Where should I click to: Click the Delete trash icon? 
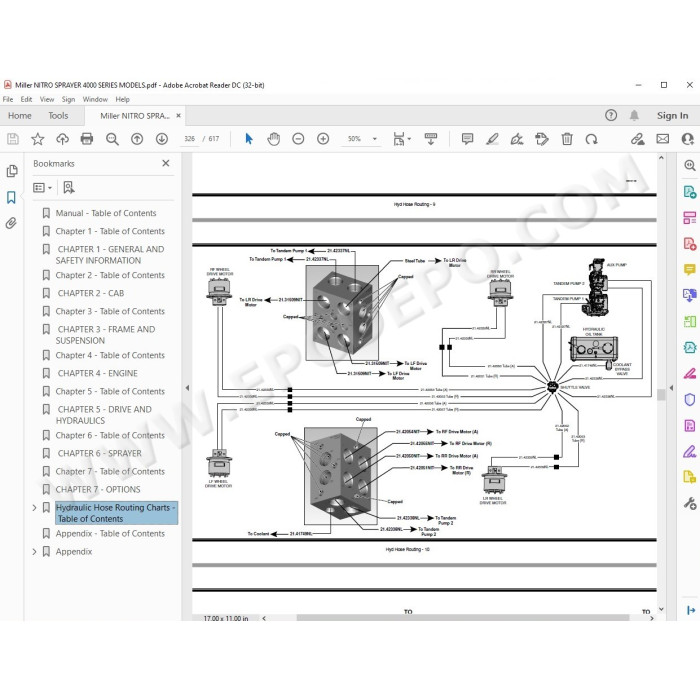pos(567,139)
